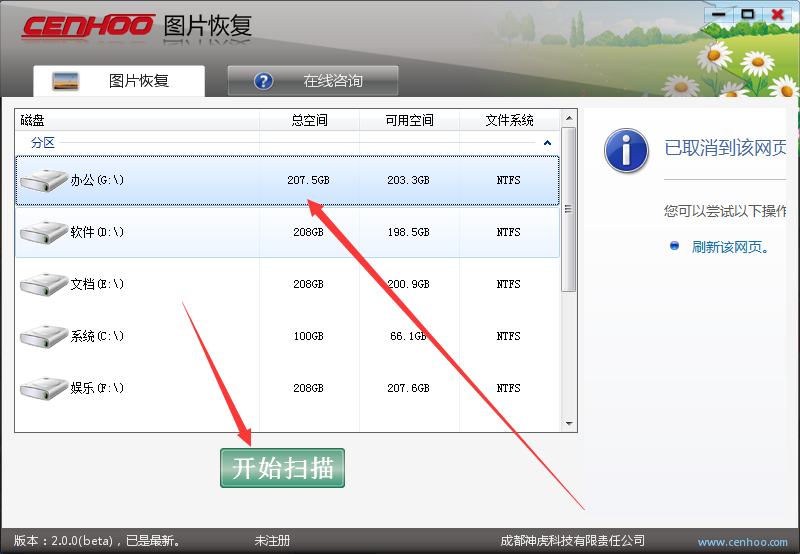Click 未注册 unregistered status text
This screenshot has width=800, height=554.
(x=272, y=541)
